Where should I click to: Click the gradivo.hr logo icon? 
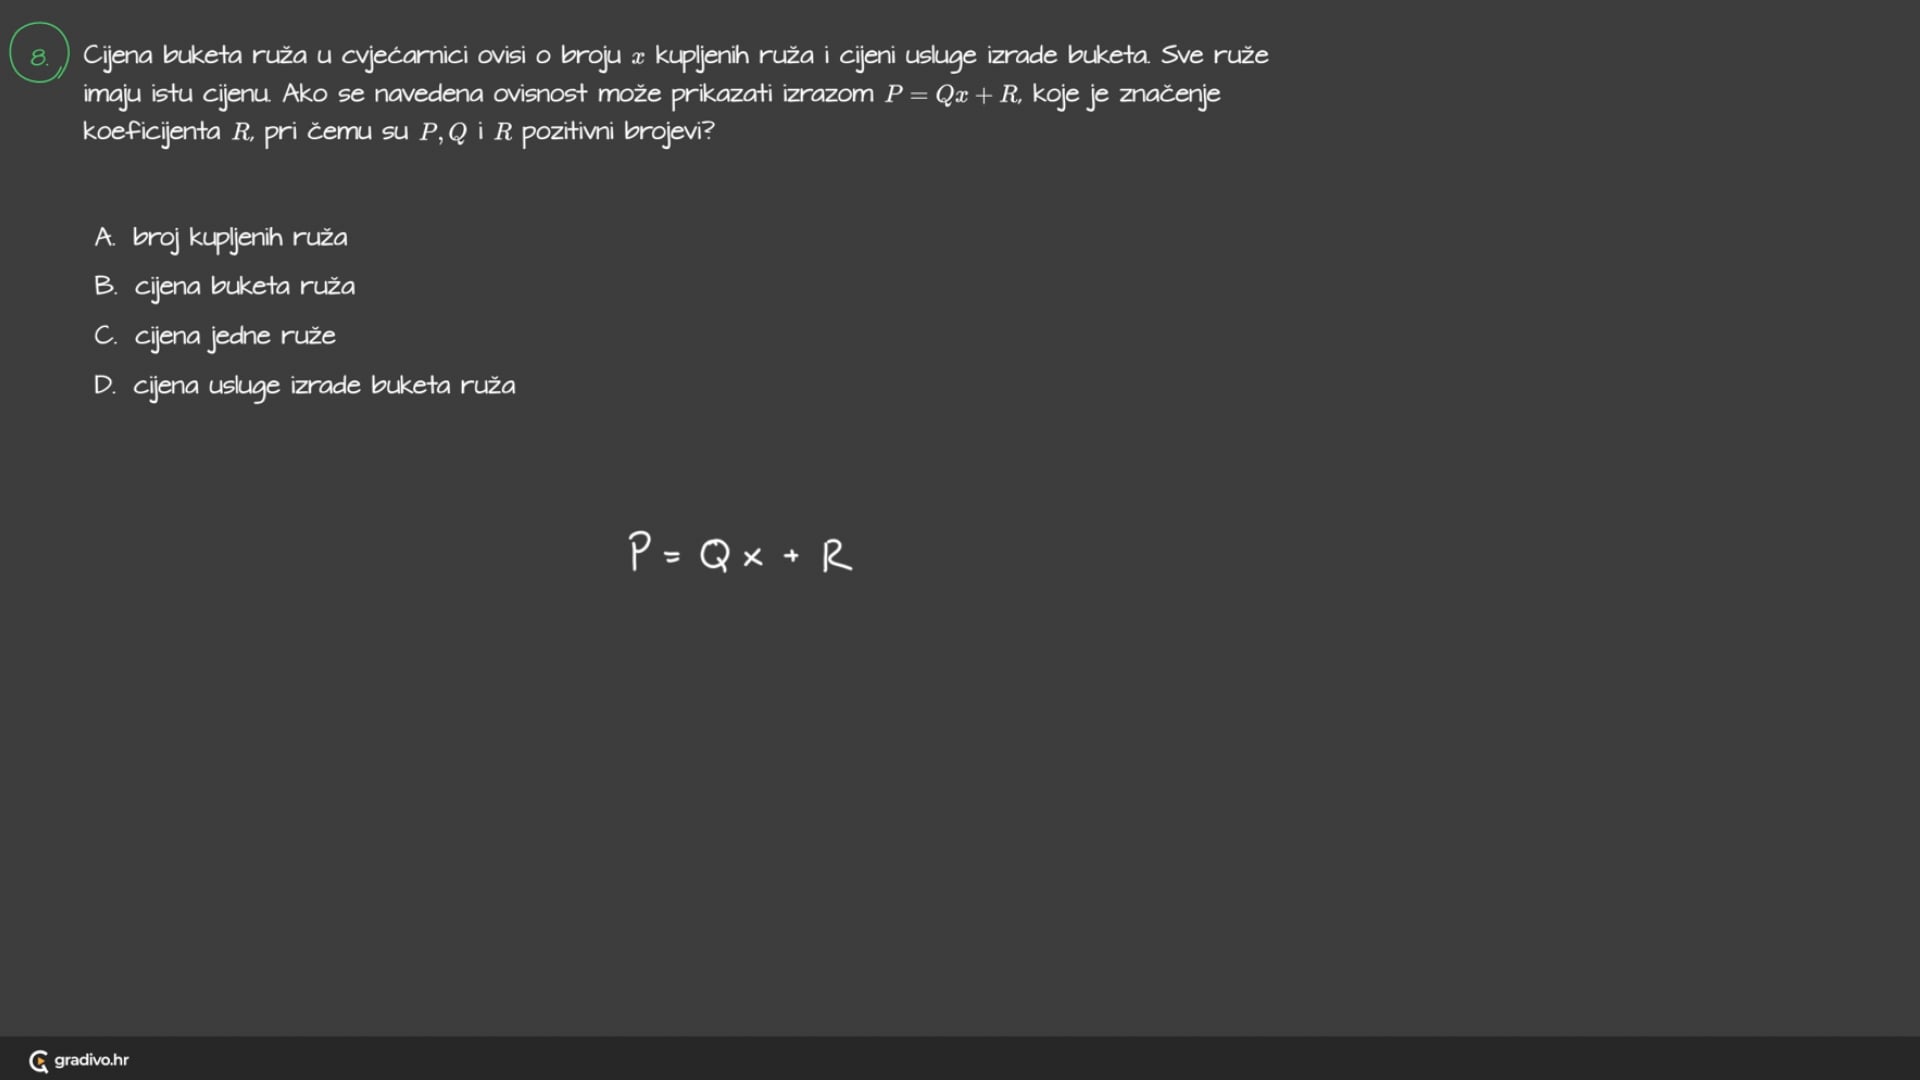pyautogui.click(x=39, y=1061)
